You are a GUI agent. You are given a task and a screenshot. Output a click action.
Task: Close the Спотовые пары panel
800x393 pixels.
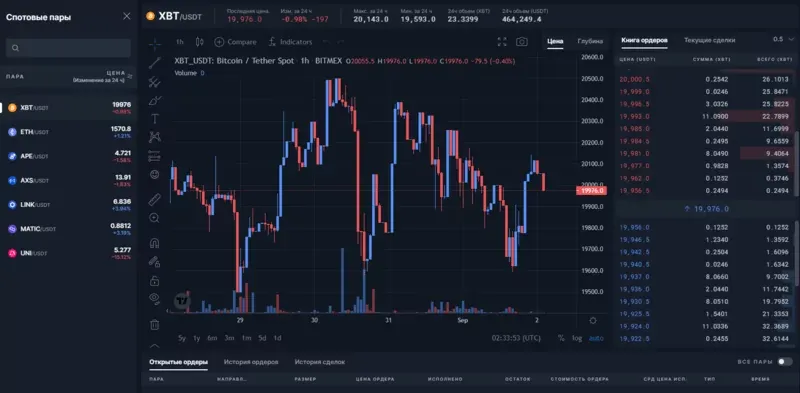coord(127,16)
